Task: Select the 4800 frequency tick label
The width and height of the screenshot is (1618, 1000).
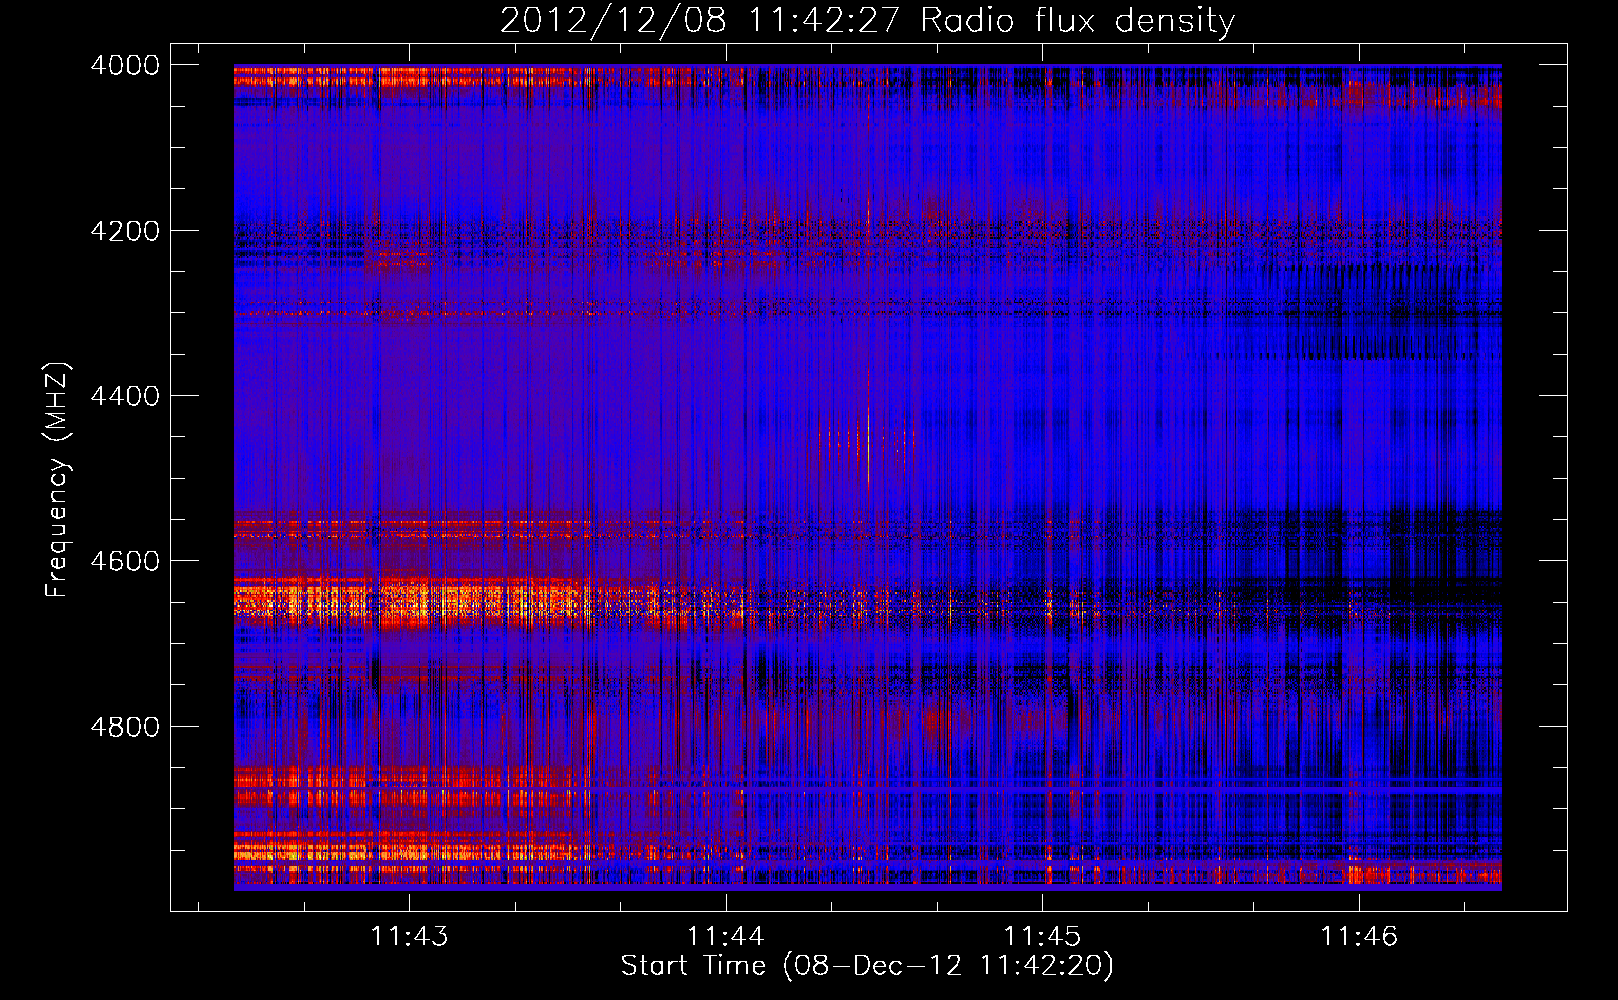Action: point(125,727)
